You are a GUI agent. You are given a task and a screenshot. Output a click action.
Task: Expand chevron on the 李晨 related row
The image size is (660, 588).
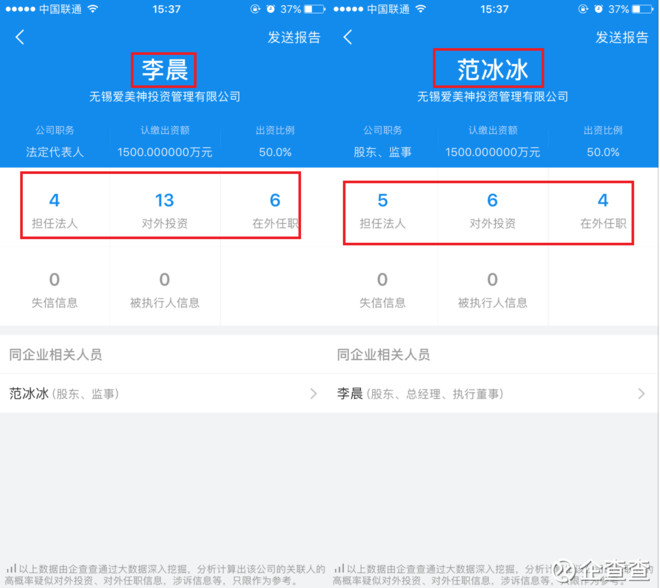pos(641,394)
